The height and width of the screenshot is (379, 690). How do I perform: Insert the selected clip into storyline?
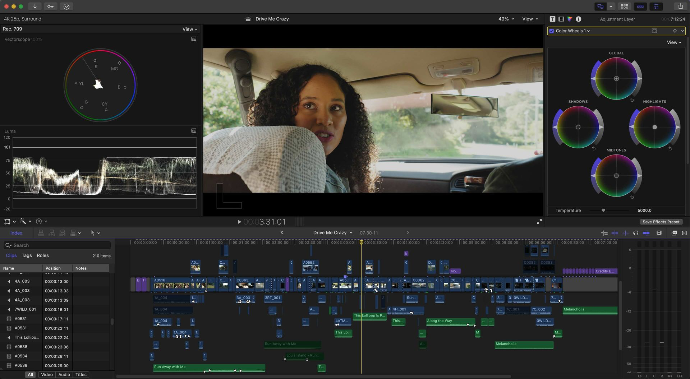pyautogui.click(x=51, y=233)
